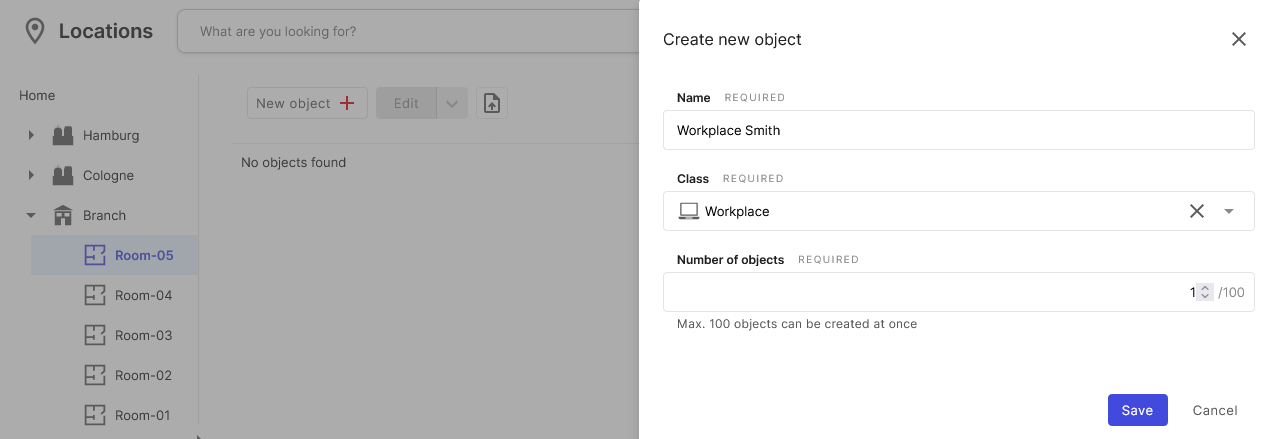Expand the Cologne tree node

tap(31, 175)
